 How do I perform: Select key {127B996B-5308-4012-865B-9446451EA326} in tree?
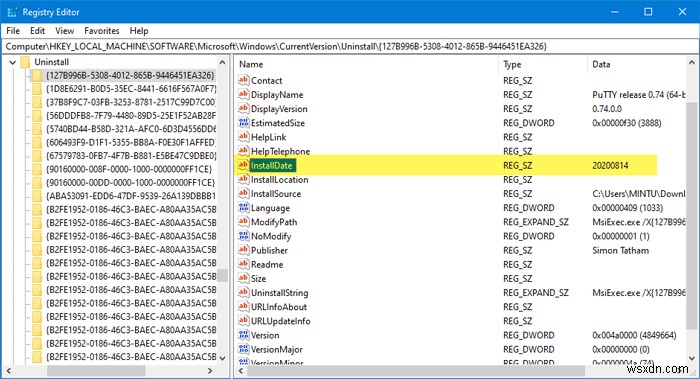130,75
